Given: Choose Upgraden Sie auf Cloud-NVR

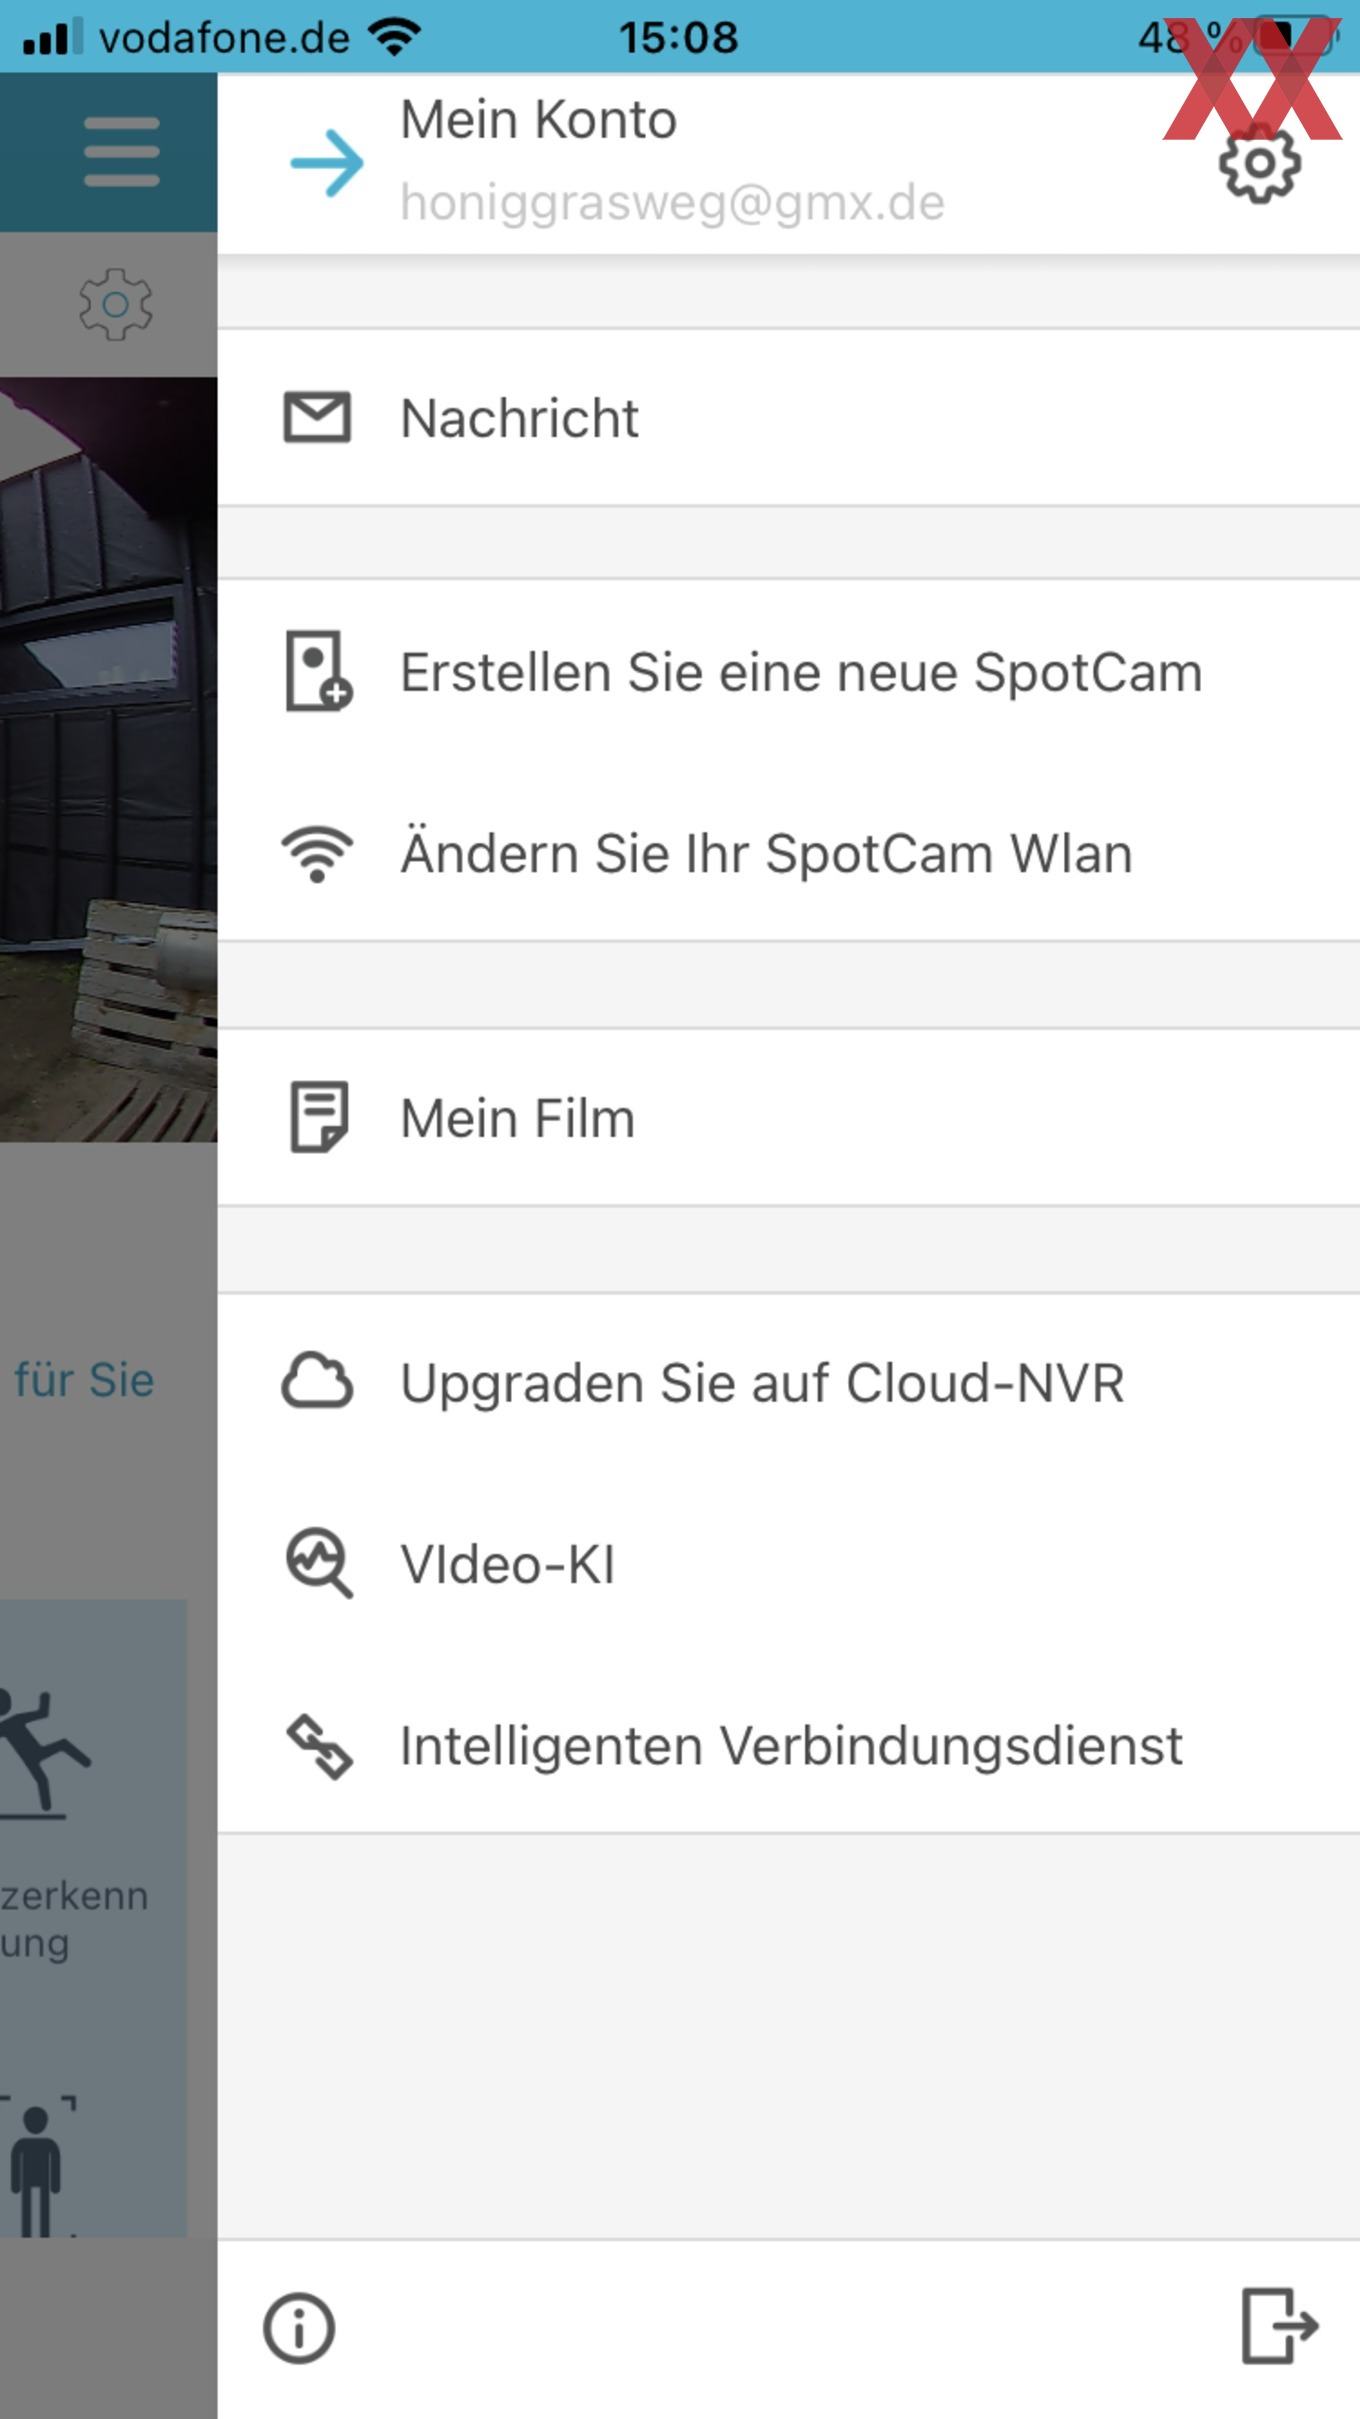Looking at the screenshot, I should click(x=789, y=1383).
